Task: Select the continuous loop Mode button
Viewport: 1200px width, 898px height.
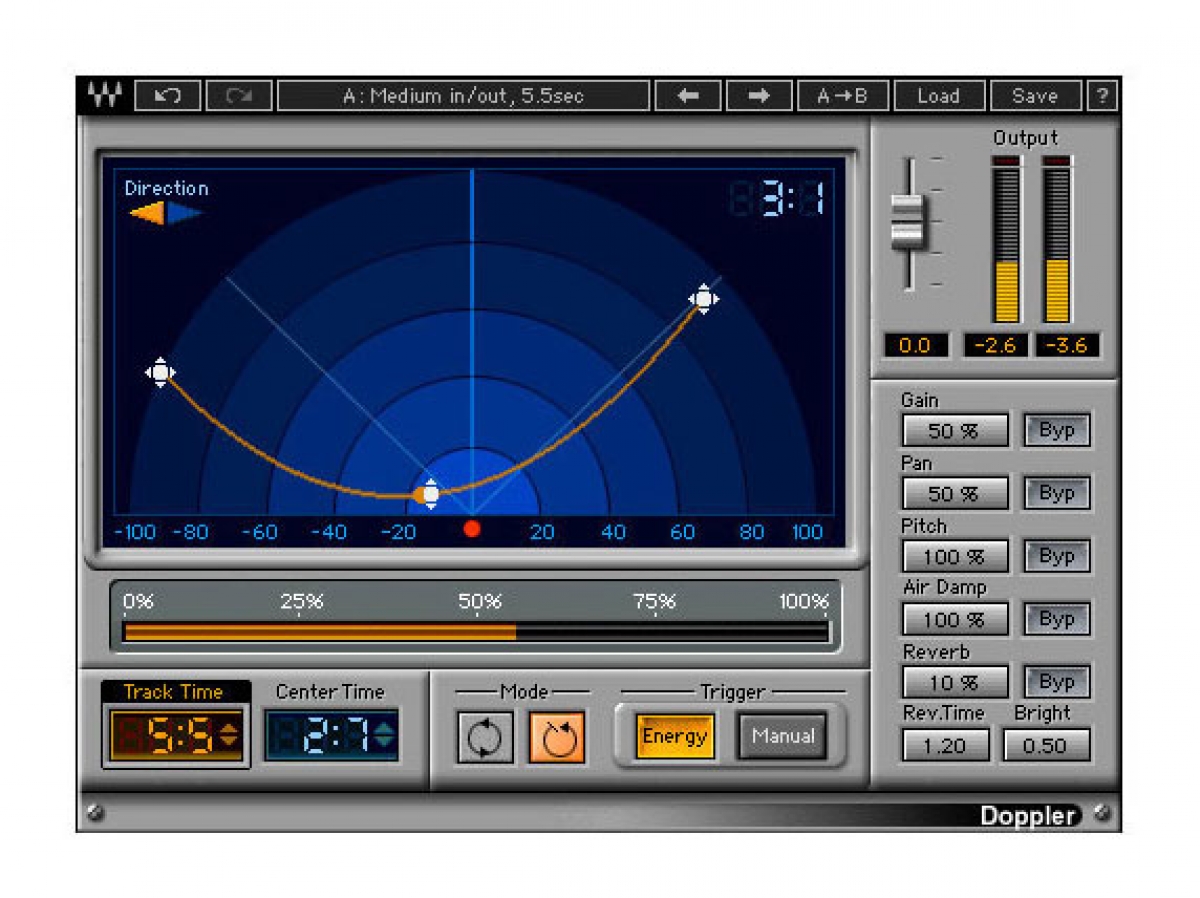Action: (485, 739)
